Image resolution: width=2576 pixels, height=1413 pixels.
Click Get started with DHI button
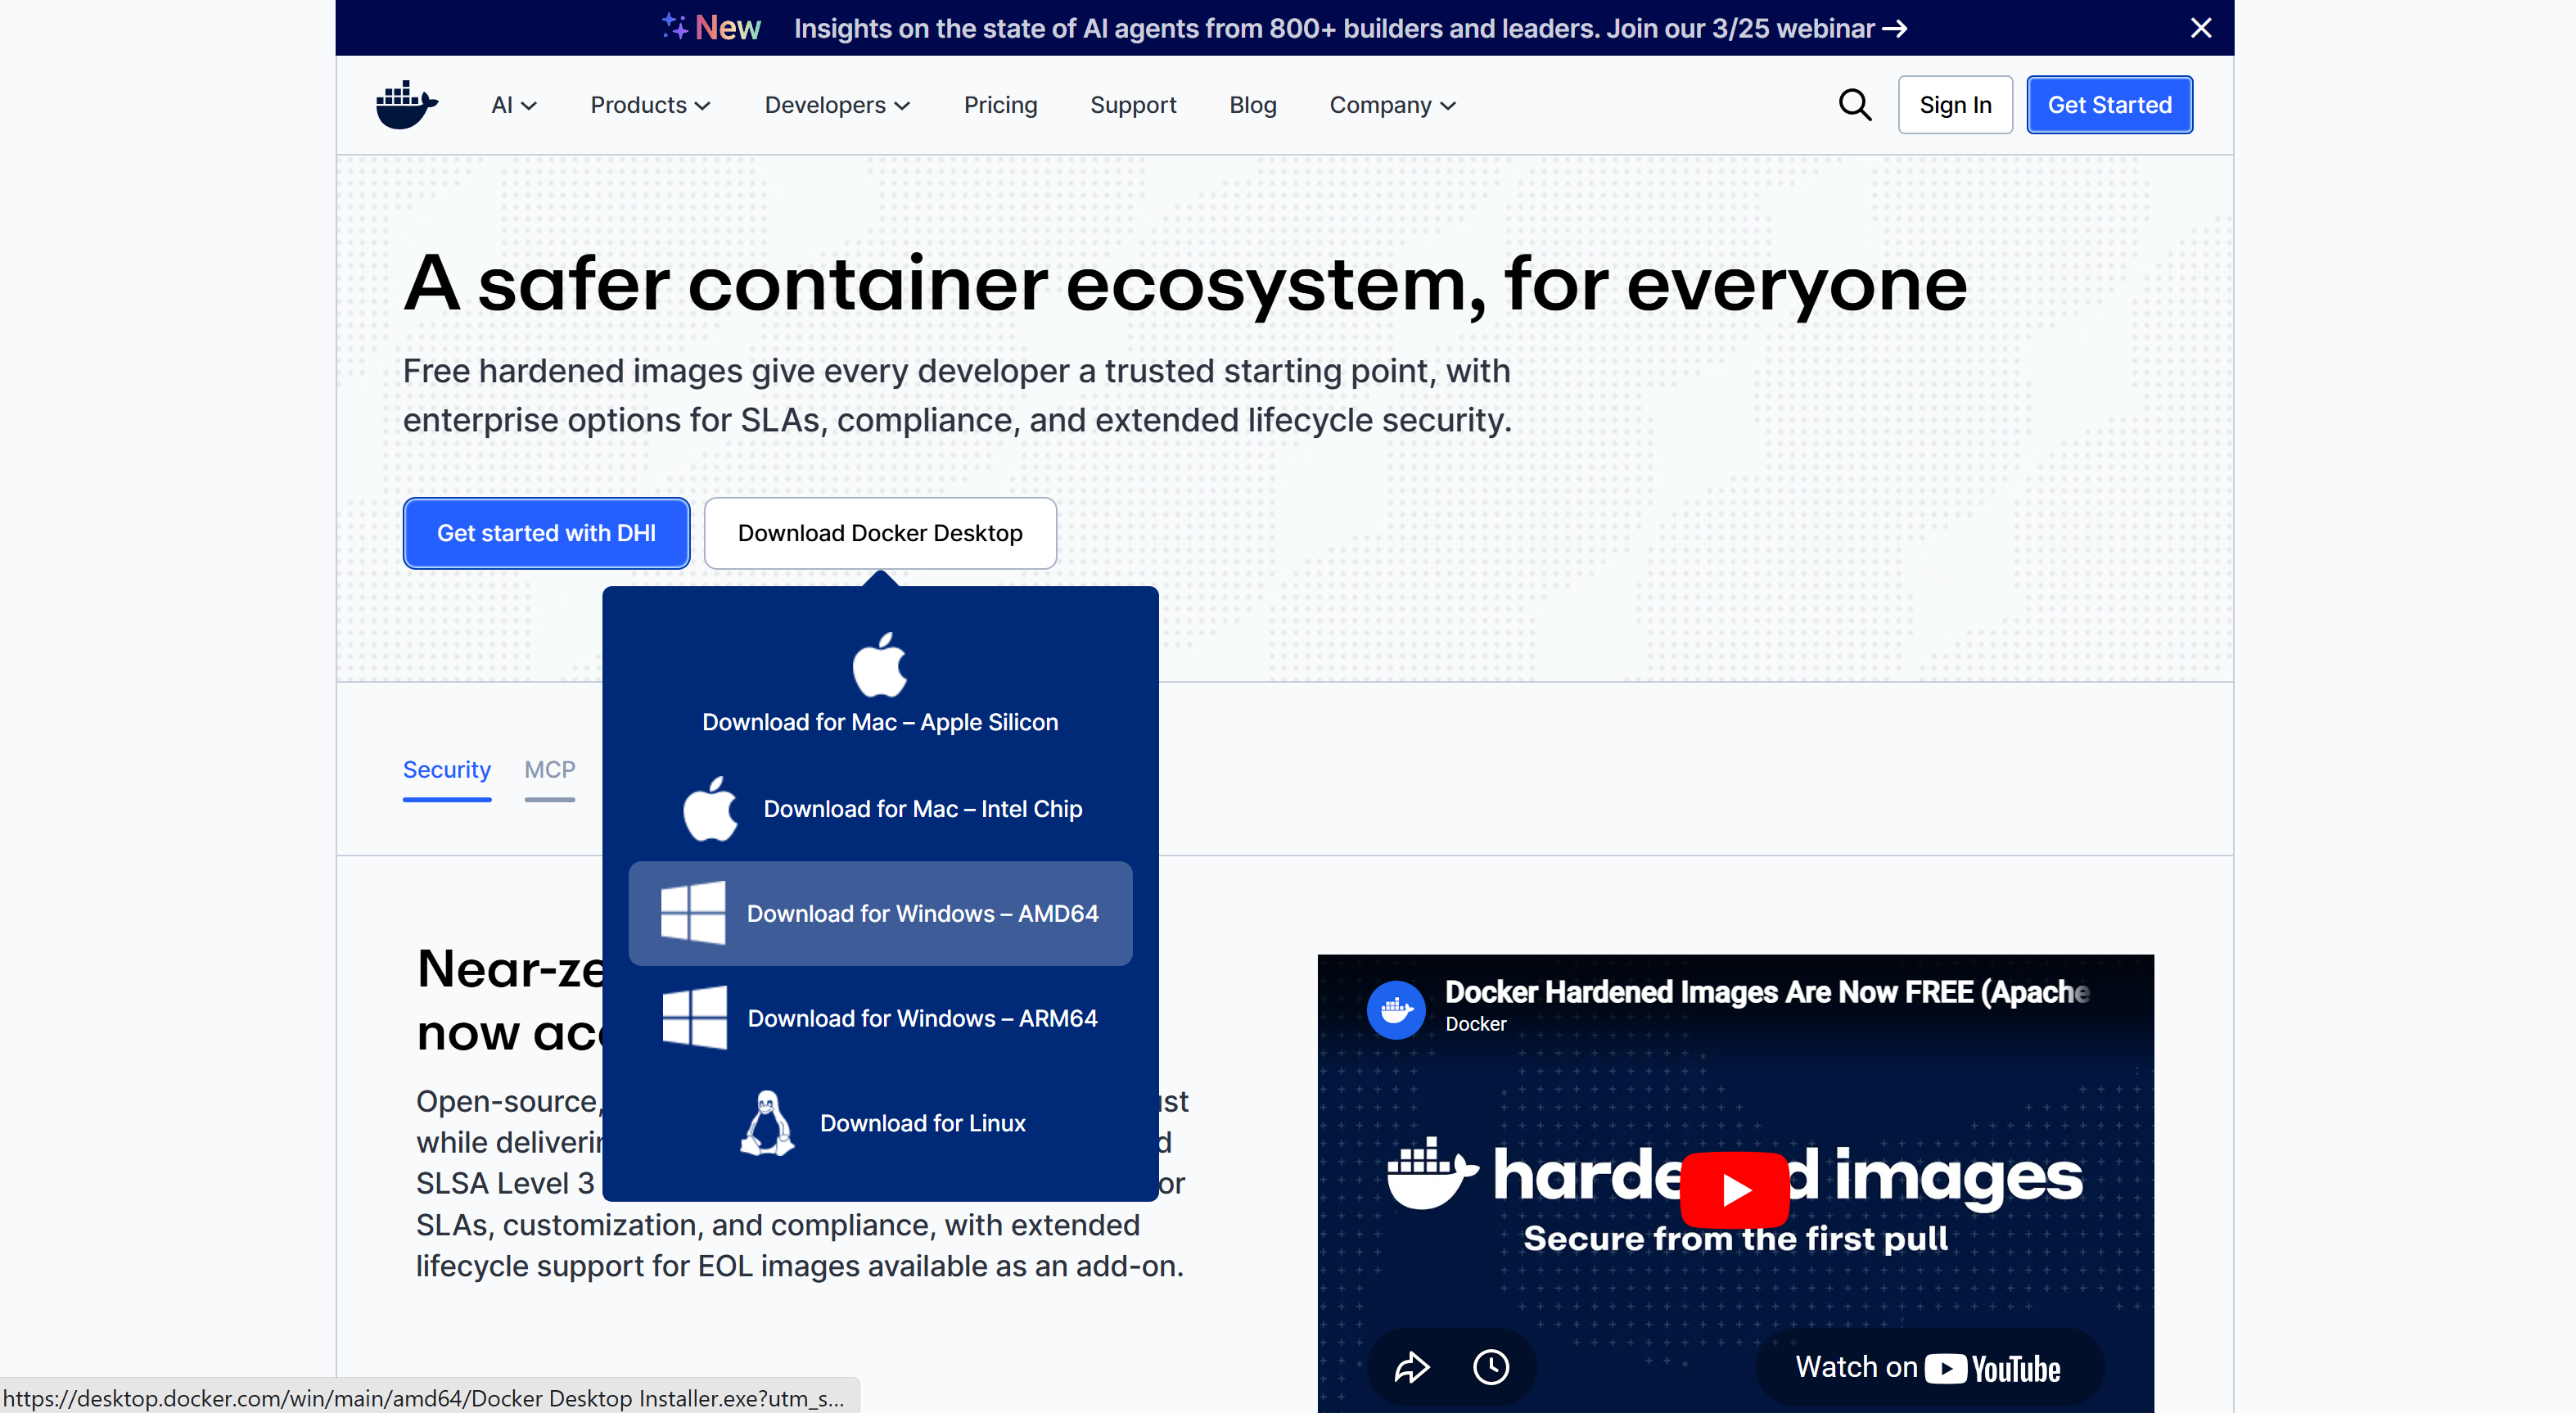click(x=546, y=533)
